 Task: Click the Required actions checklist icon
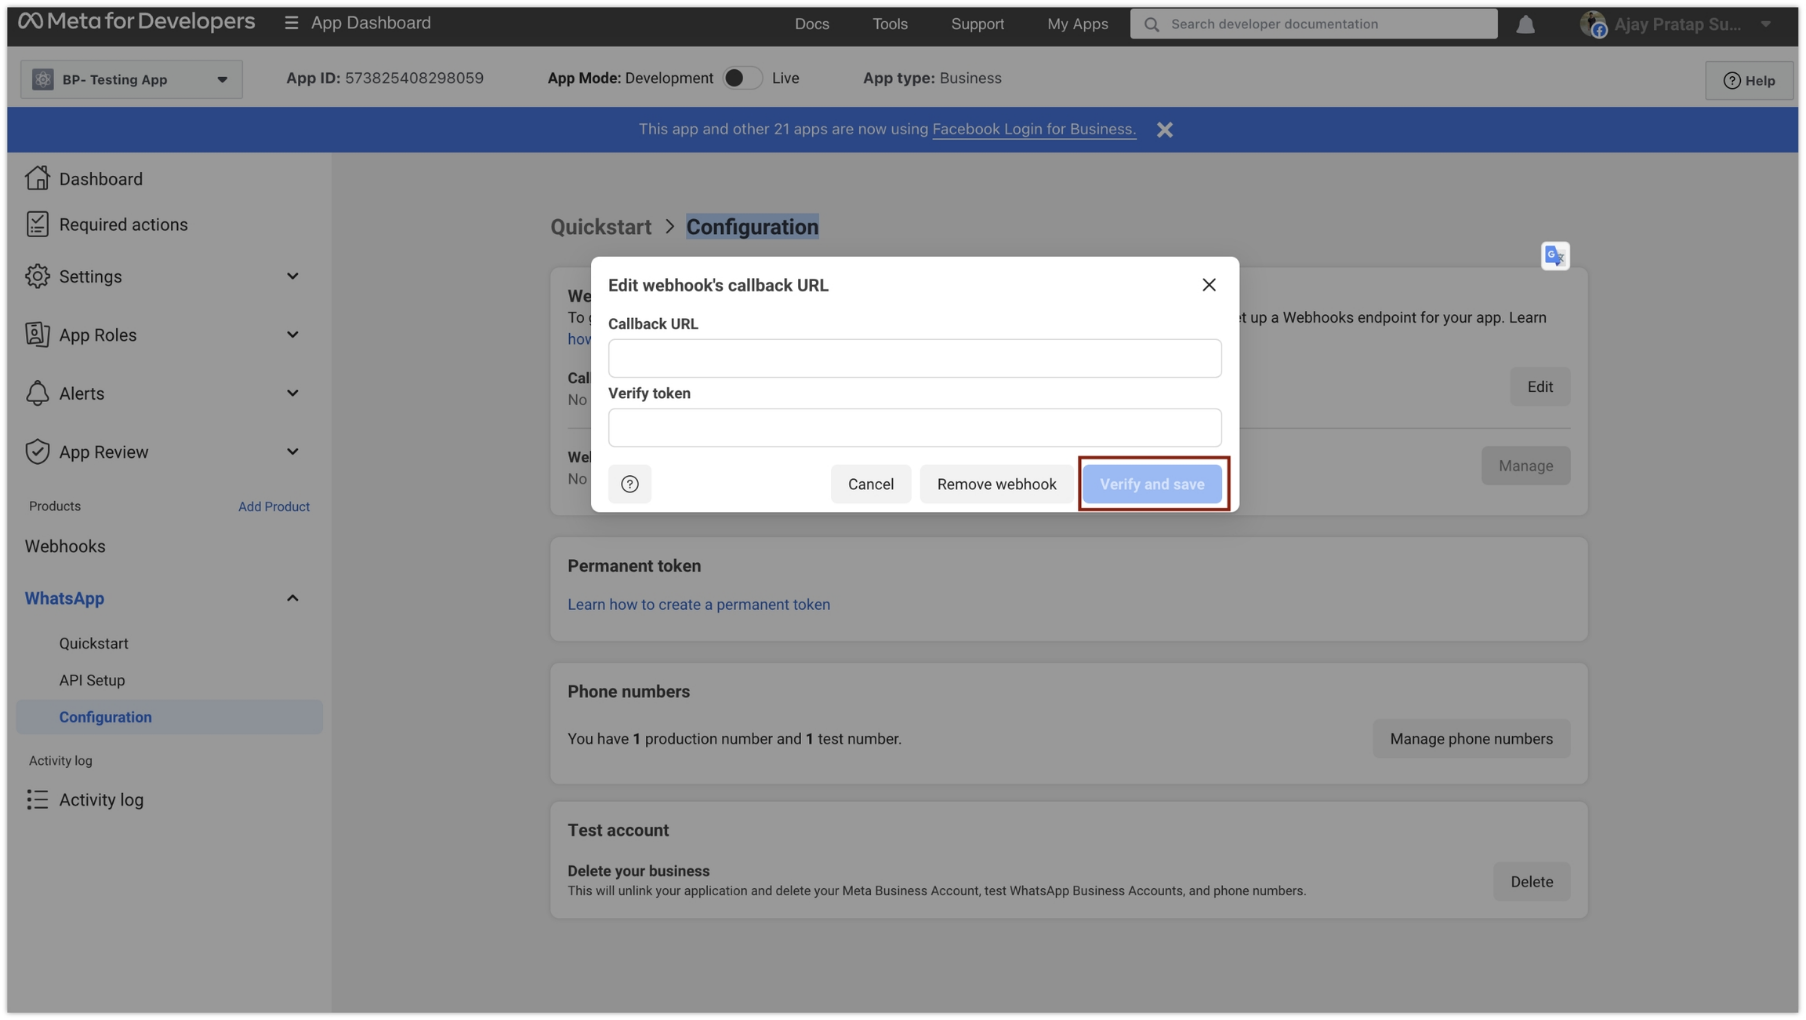(37, 224)
